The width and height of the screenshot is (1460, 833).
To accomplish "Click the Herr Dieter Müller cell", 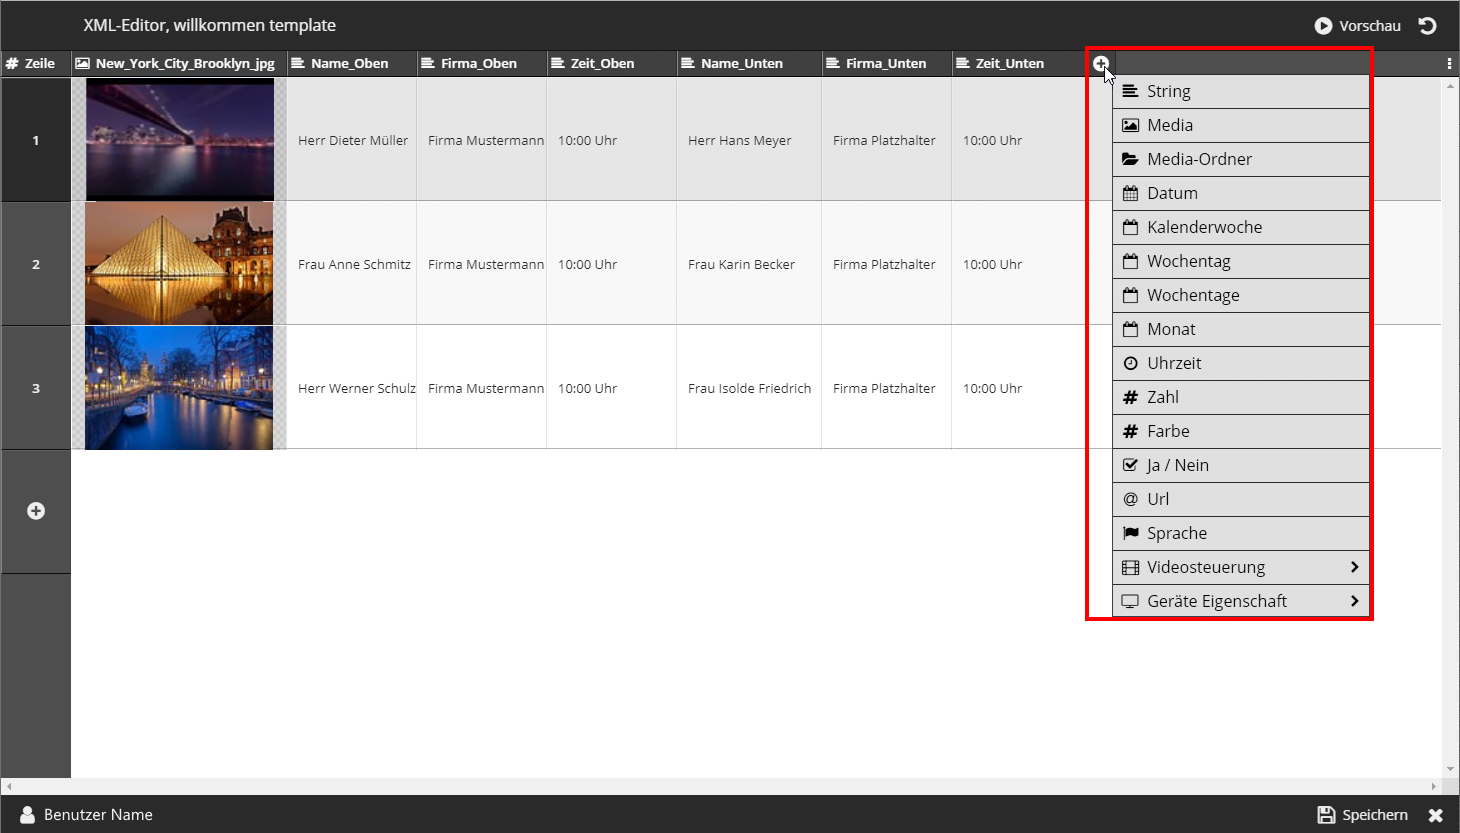I will [352, 141].
